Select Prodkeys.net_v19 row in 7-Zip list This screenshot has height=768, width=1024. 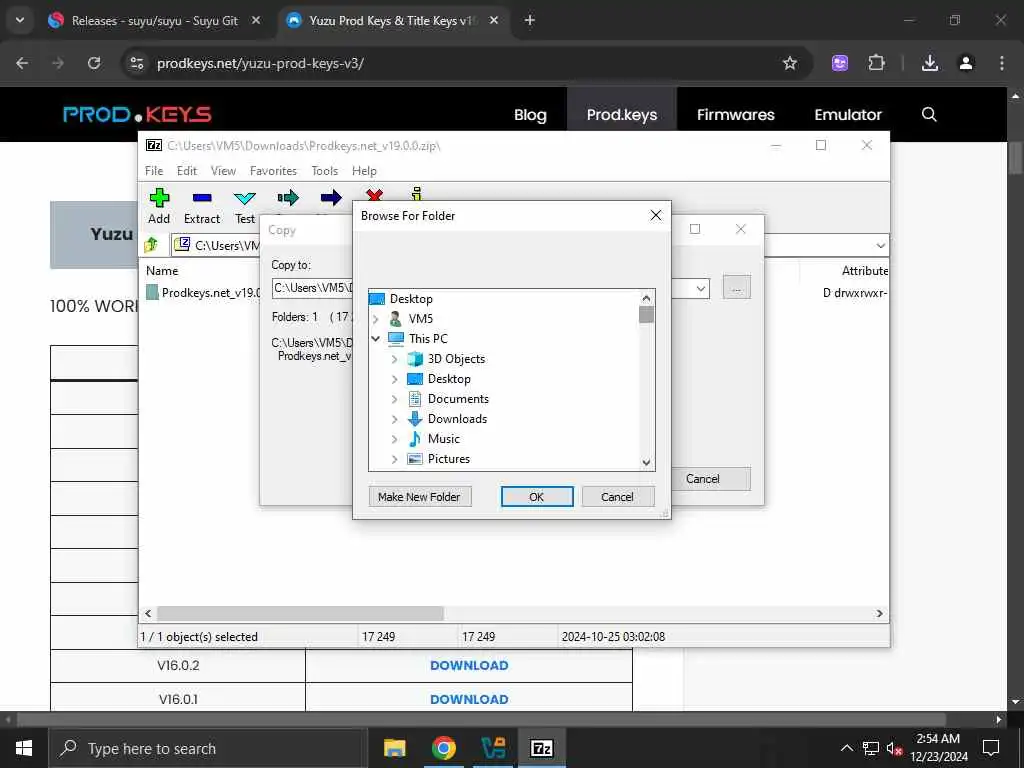pos(202,293)
